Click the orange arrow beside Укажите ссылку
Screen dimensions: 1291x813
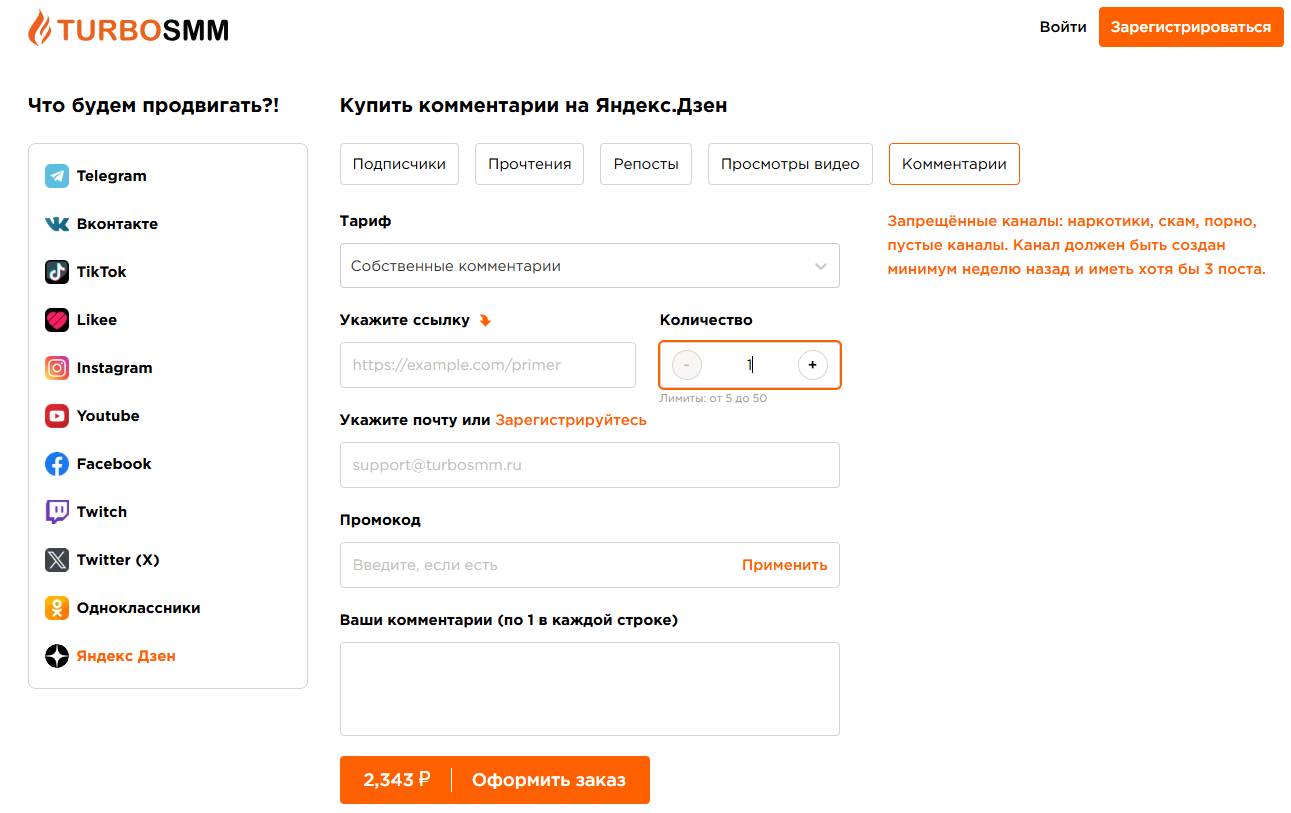click(485, 320)
